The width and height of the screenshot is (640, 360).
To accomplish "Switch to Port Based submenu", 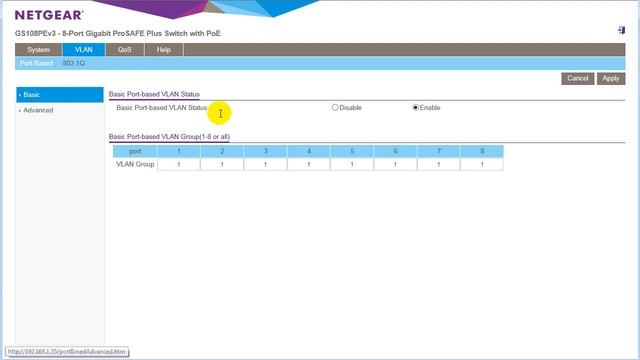I will [36, 63].
